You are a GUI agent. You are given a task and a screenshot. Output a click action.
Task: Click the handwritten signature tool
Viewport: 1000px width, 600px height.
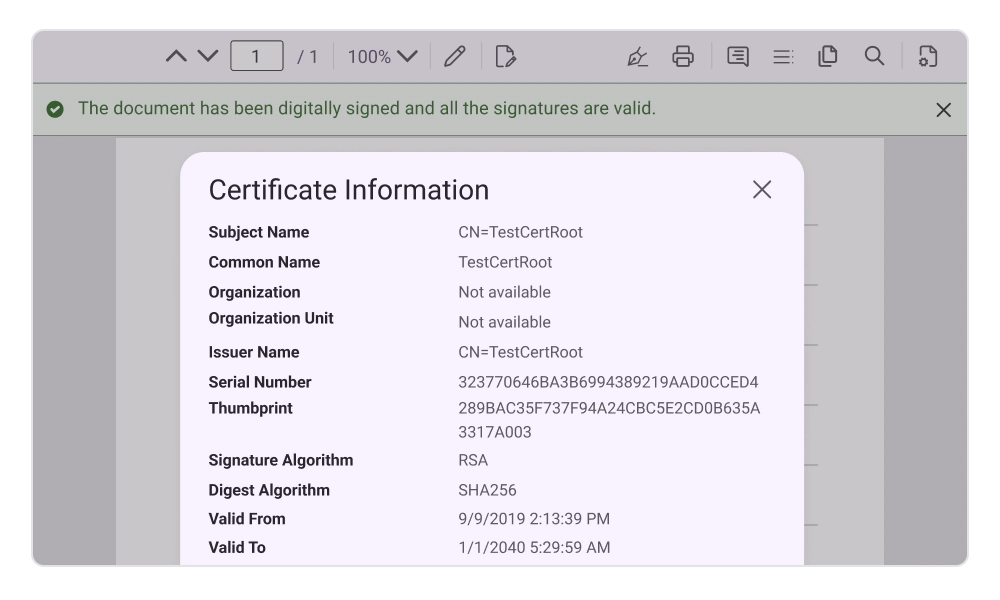point(637,57)
